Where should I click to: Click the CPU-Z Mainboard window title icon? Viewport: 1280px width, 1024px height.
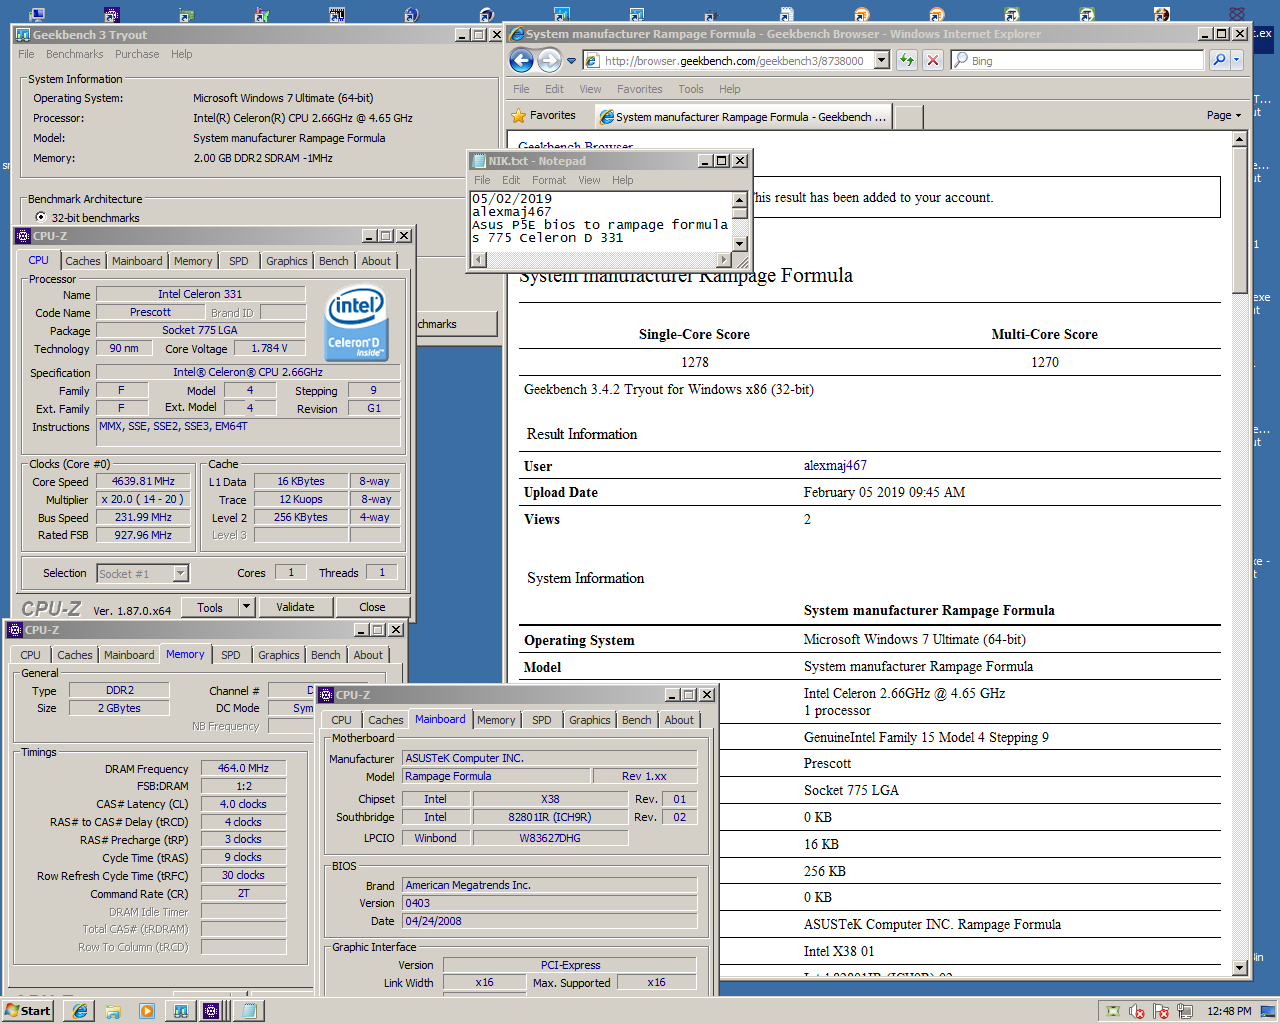click(x=326, y=694)
